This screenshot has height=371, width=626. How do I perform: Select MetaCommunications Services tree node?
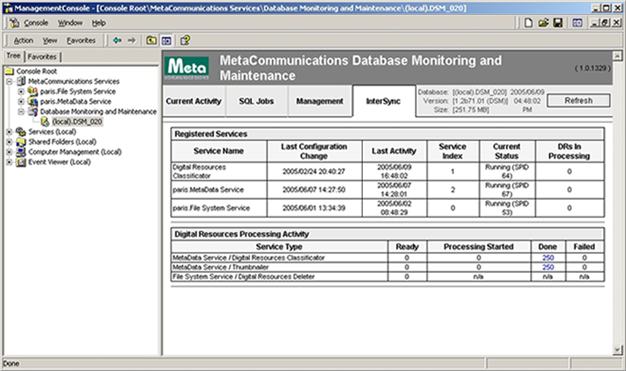point(73,81)
